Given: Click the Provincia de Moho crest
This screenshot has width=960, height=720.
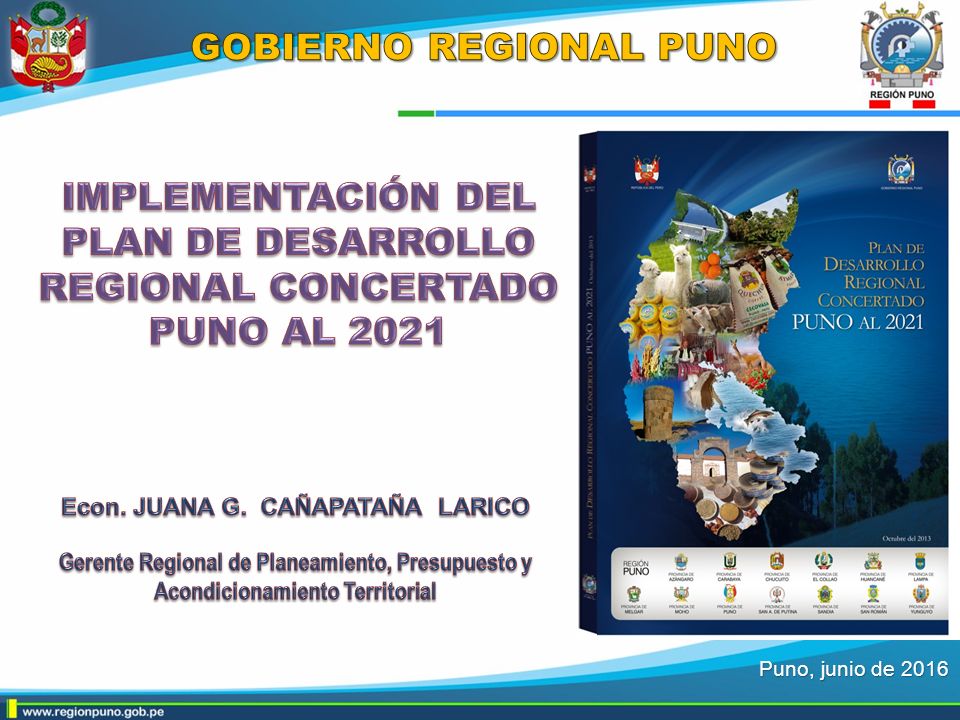Looking at the screenshot, I should click(x=681, y=594).
